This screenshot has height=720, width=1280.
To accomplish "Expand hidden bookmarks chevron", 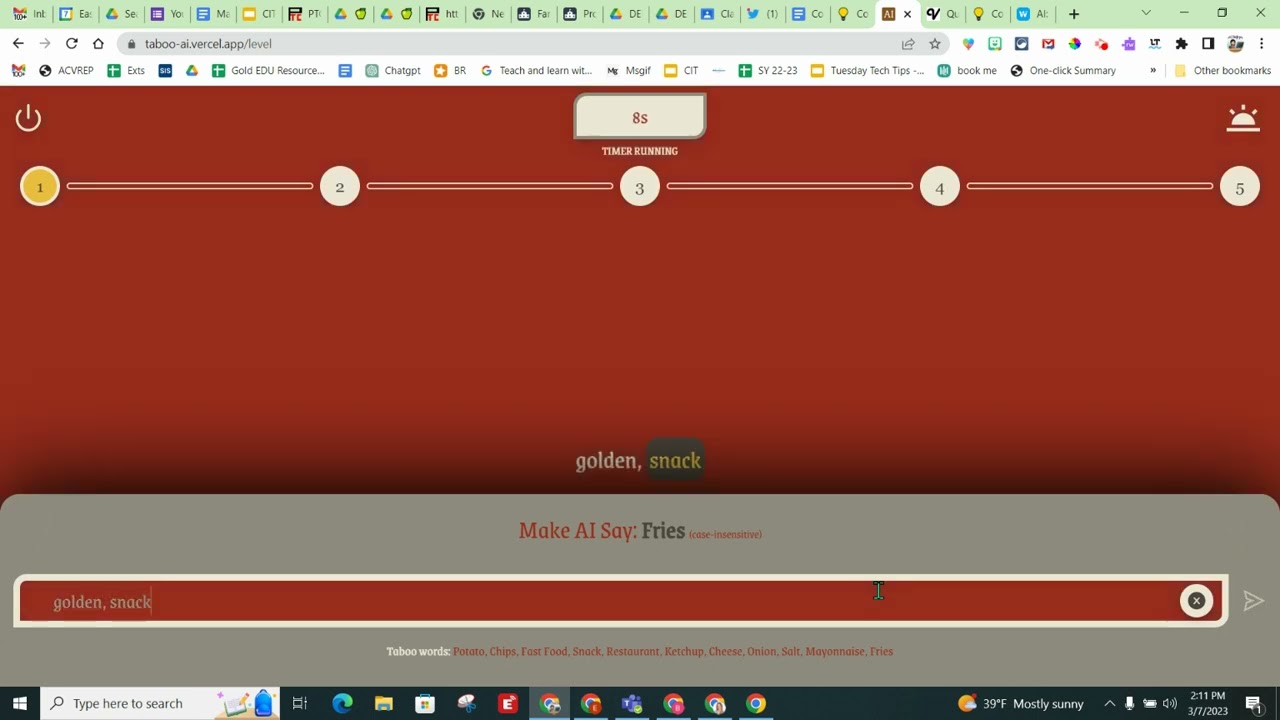I will click(1153, 71).
